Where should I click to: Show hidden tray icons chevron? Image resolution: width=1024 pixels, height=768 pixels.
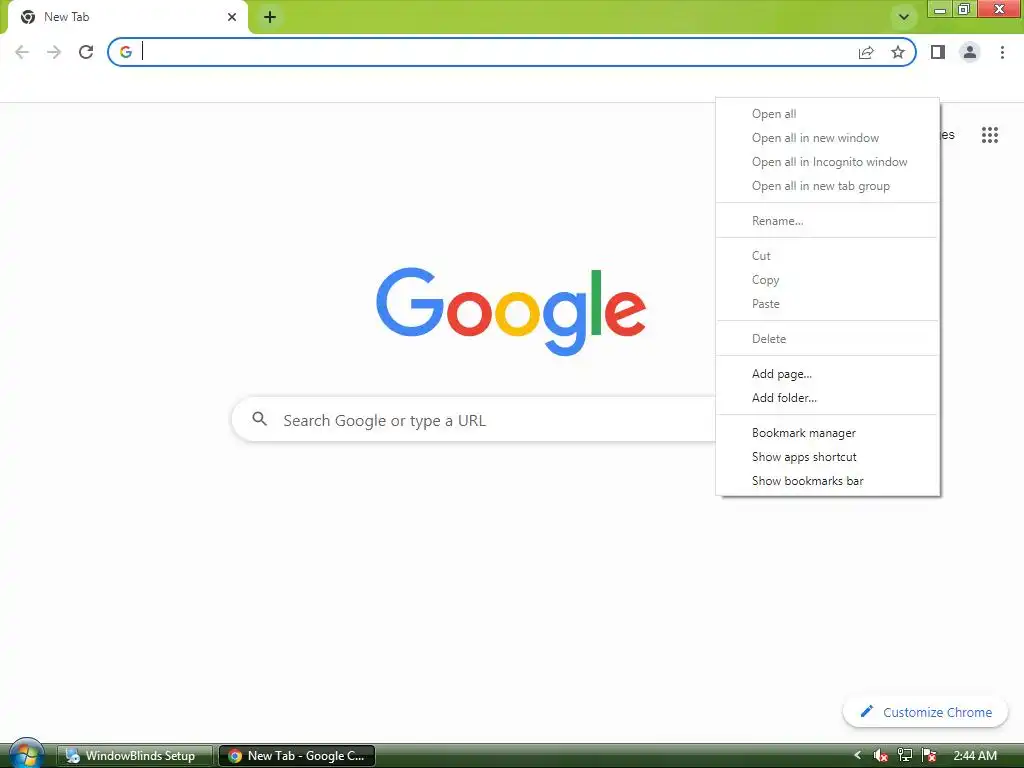(857, 756)
